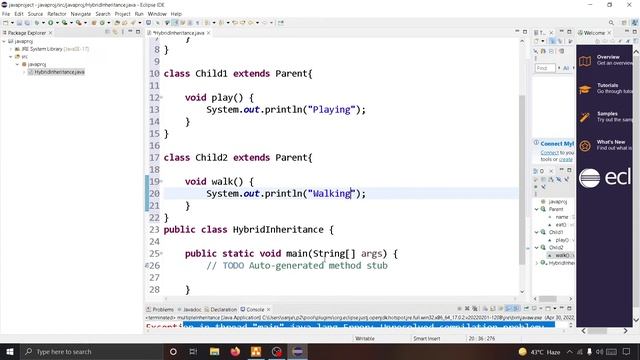Close the Welcome tab
Screen dimensions: 640x360
(609, 33)
